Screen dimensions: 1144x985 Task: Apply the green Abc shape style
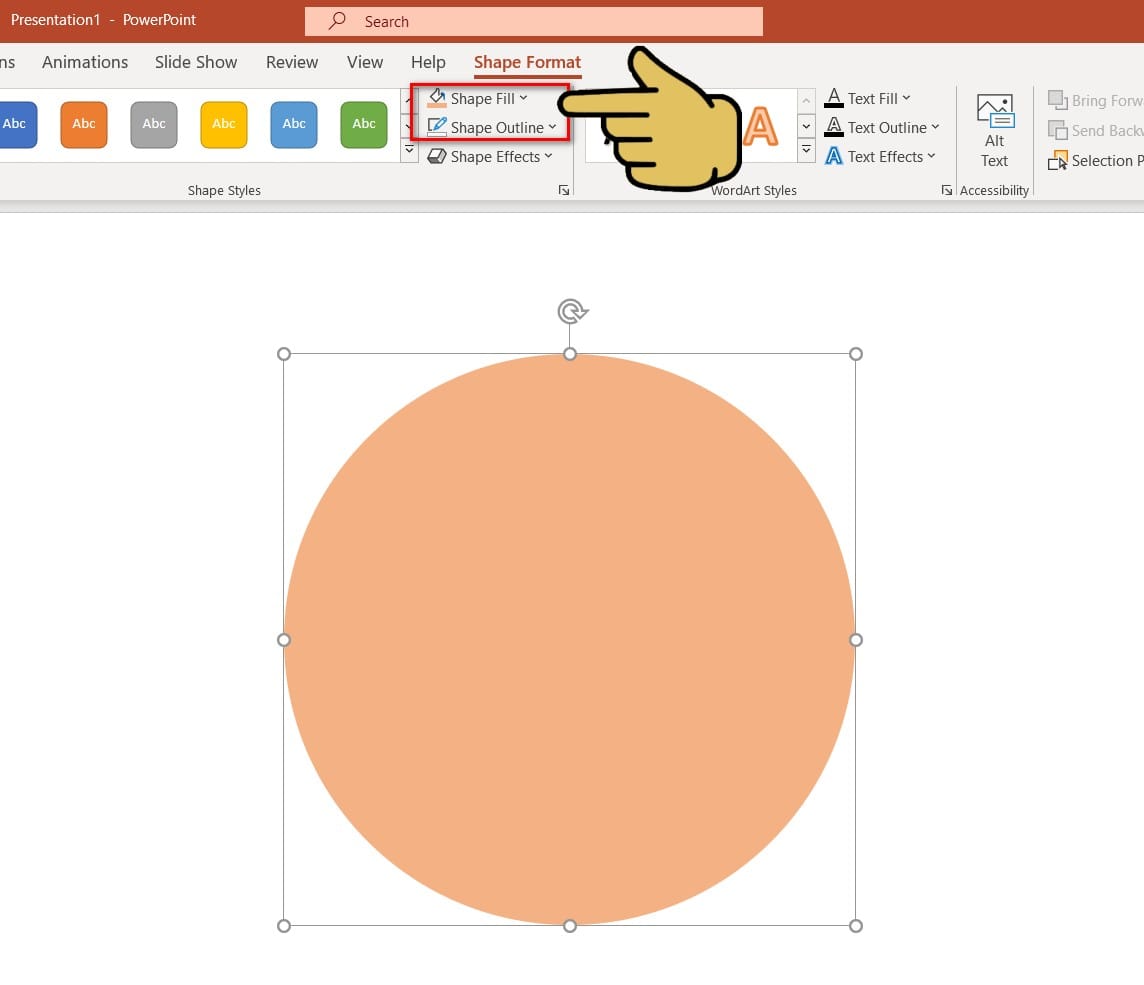364,124
